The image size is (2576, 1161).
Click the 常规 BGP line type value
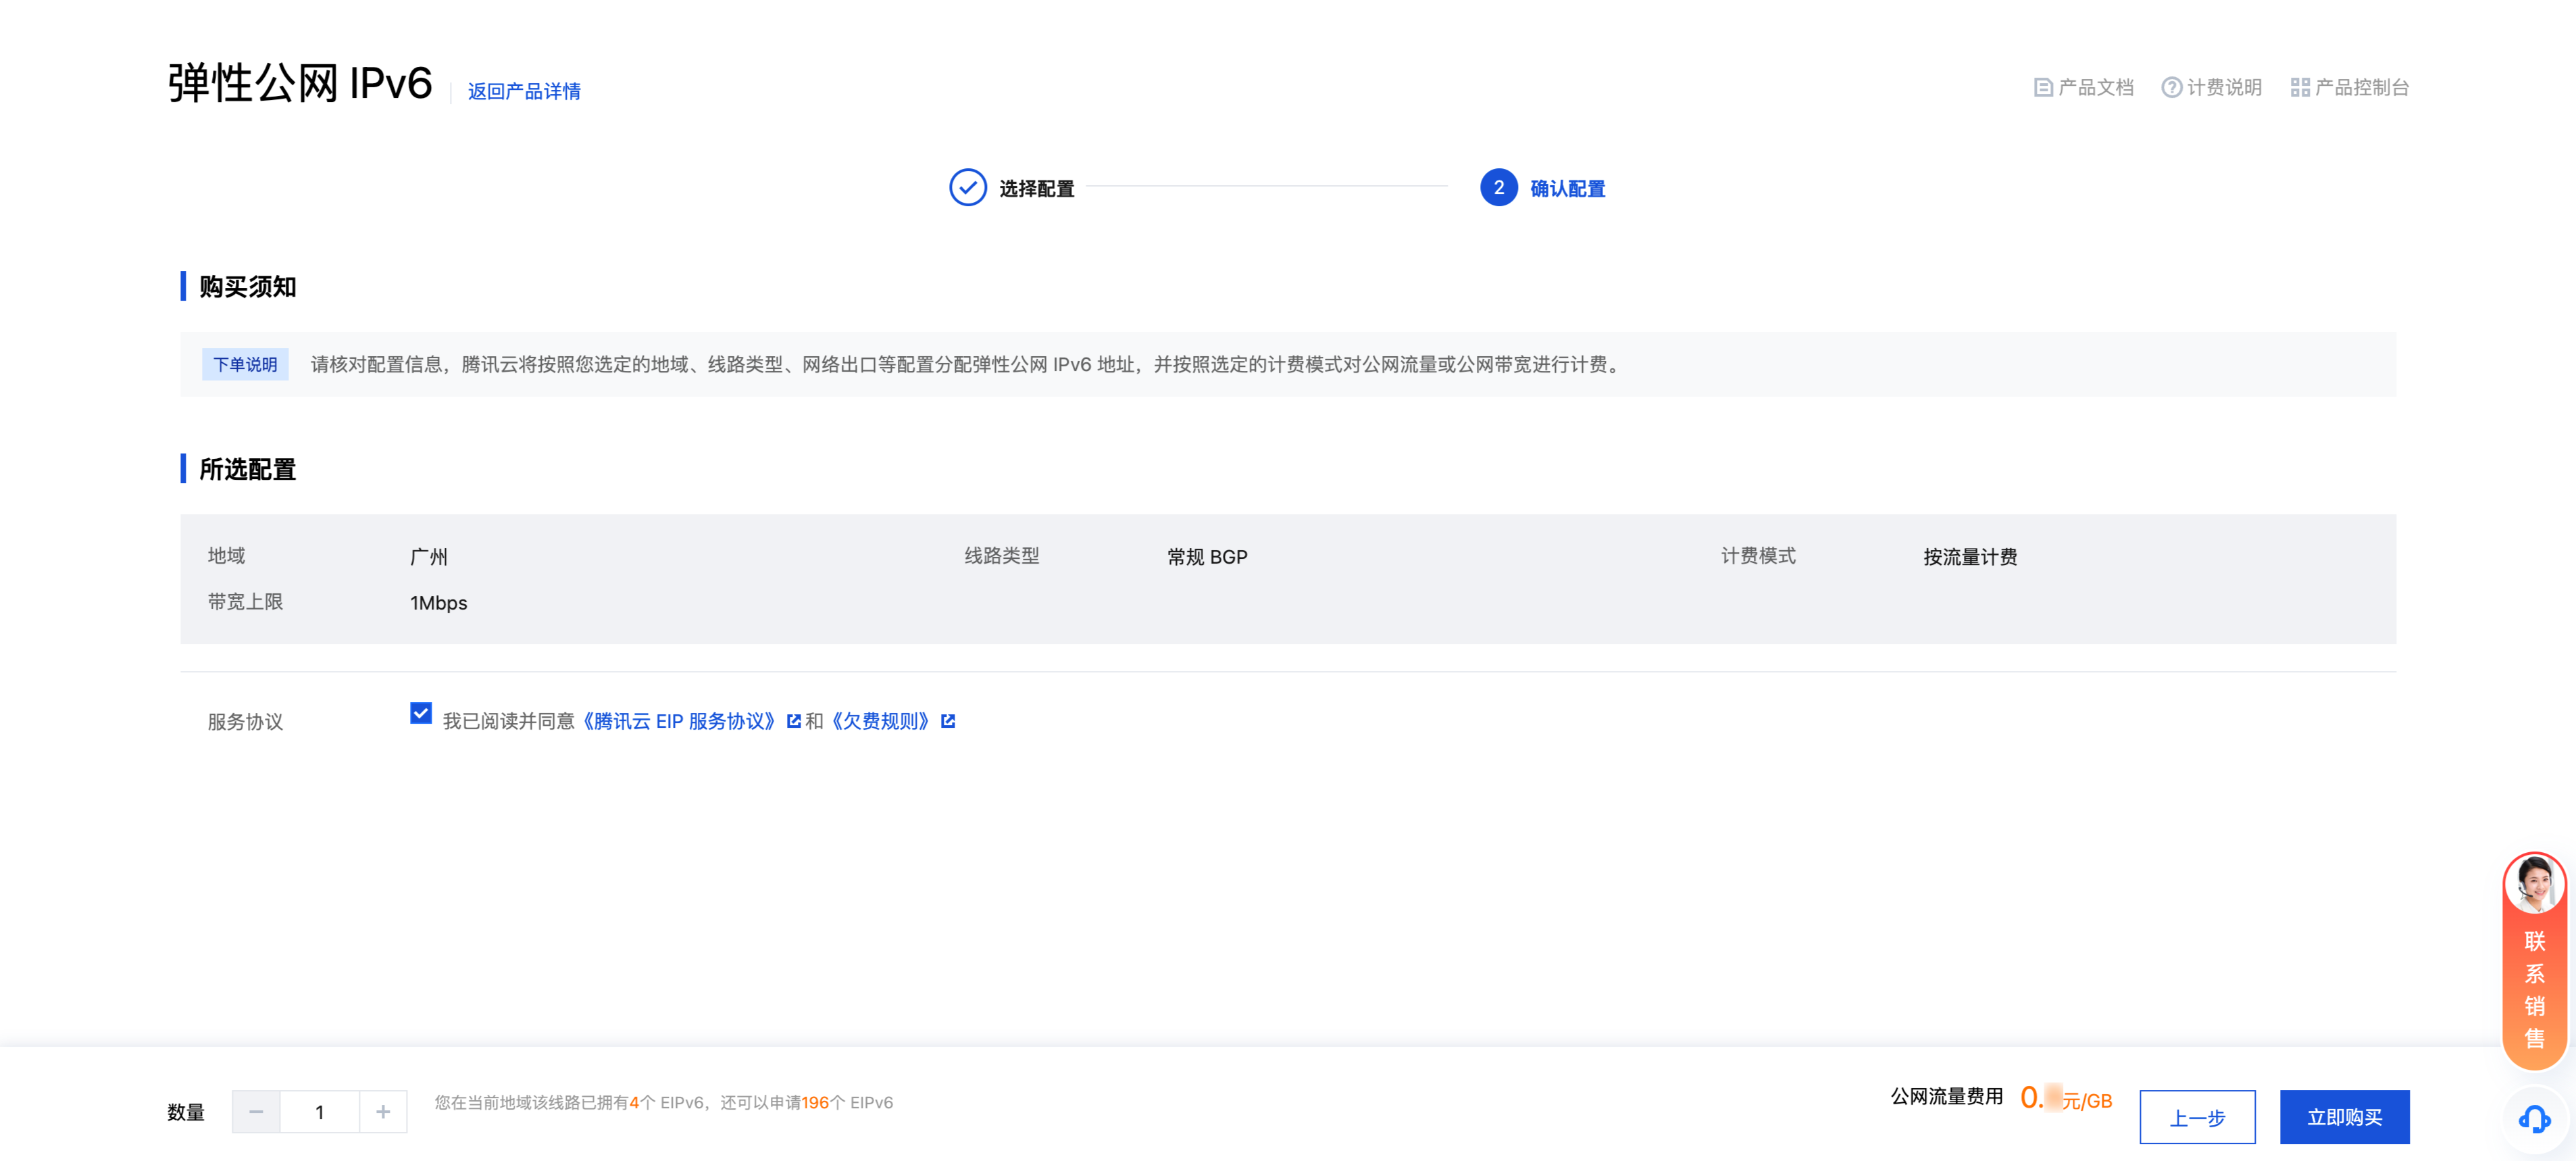1207,557
